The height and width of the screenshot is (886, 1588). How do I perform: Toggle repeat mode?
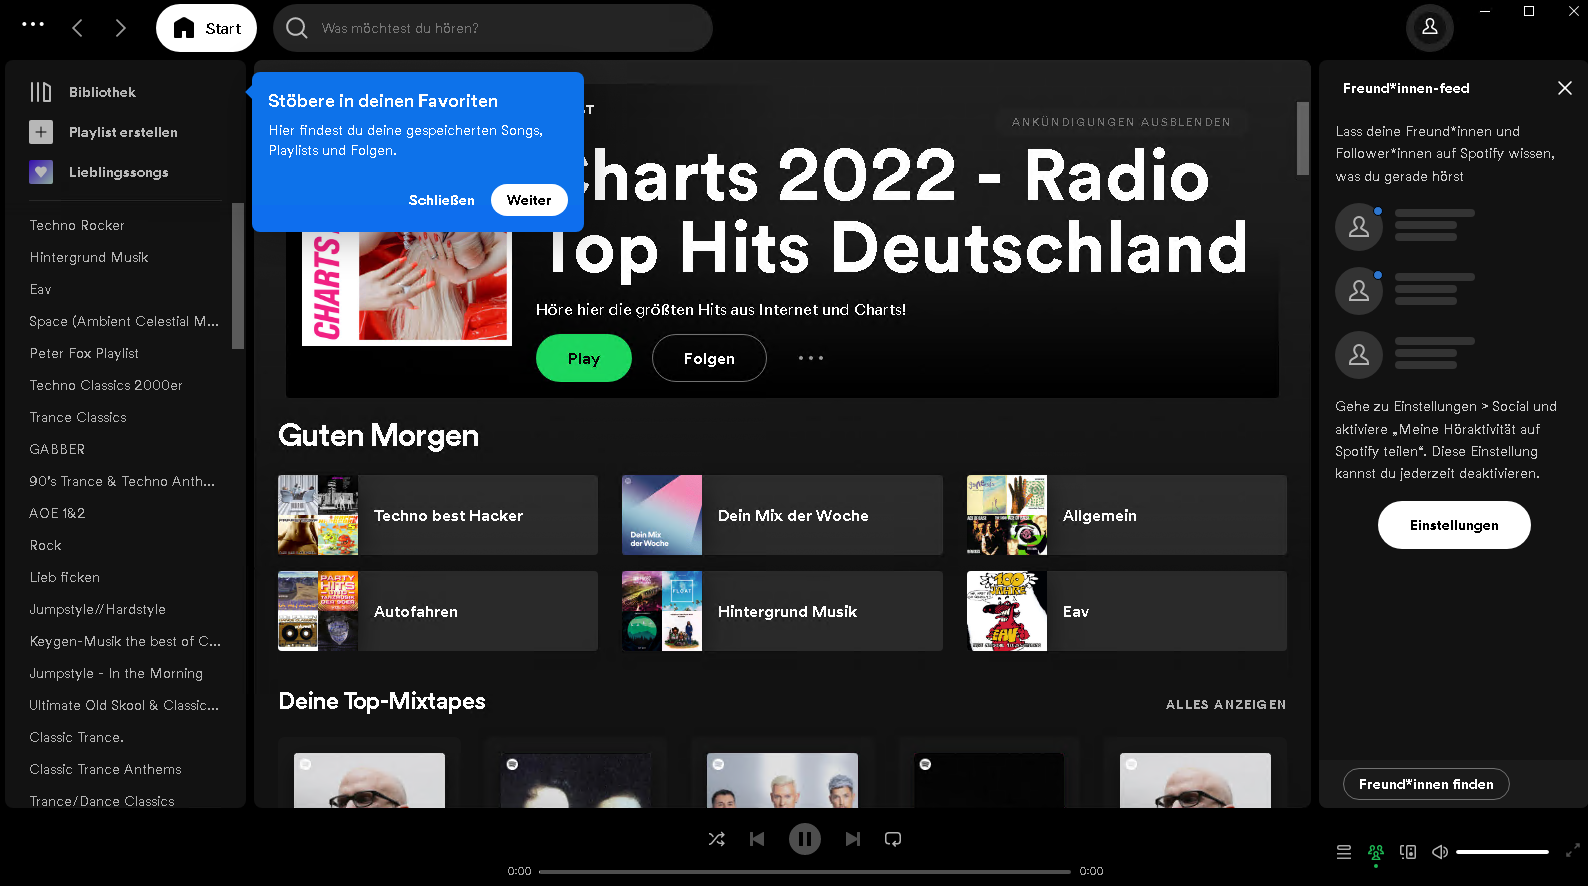pyautogui.click(x=893, y=839)
